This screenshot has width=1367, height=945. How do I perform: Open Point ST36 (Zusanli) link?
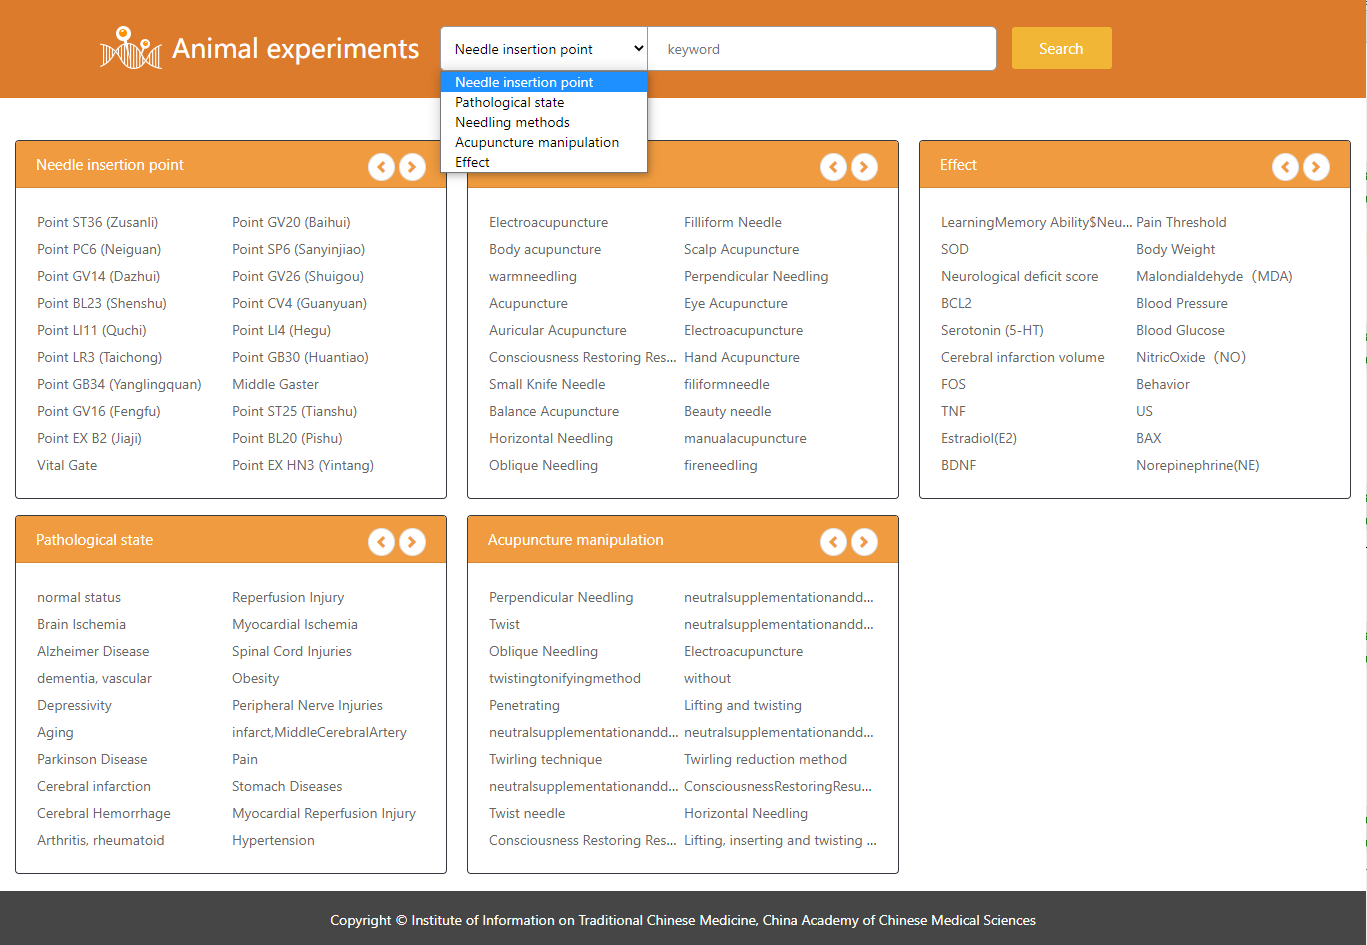tap(97, 222)
